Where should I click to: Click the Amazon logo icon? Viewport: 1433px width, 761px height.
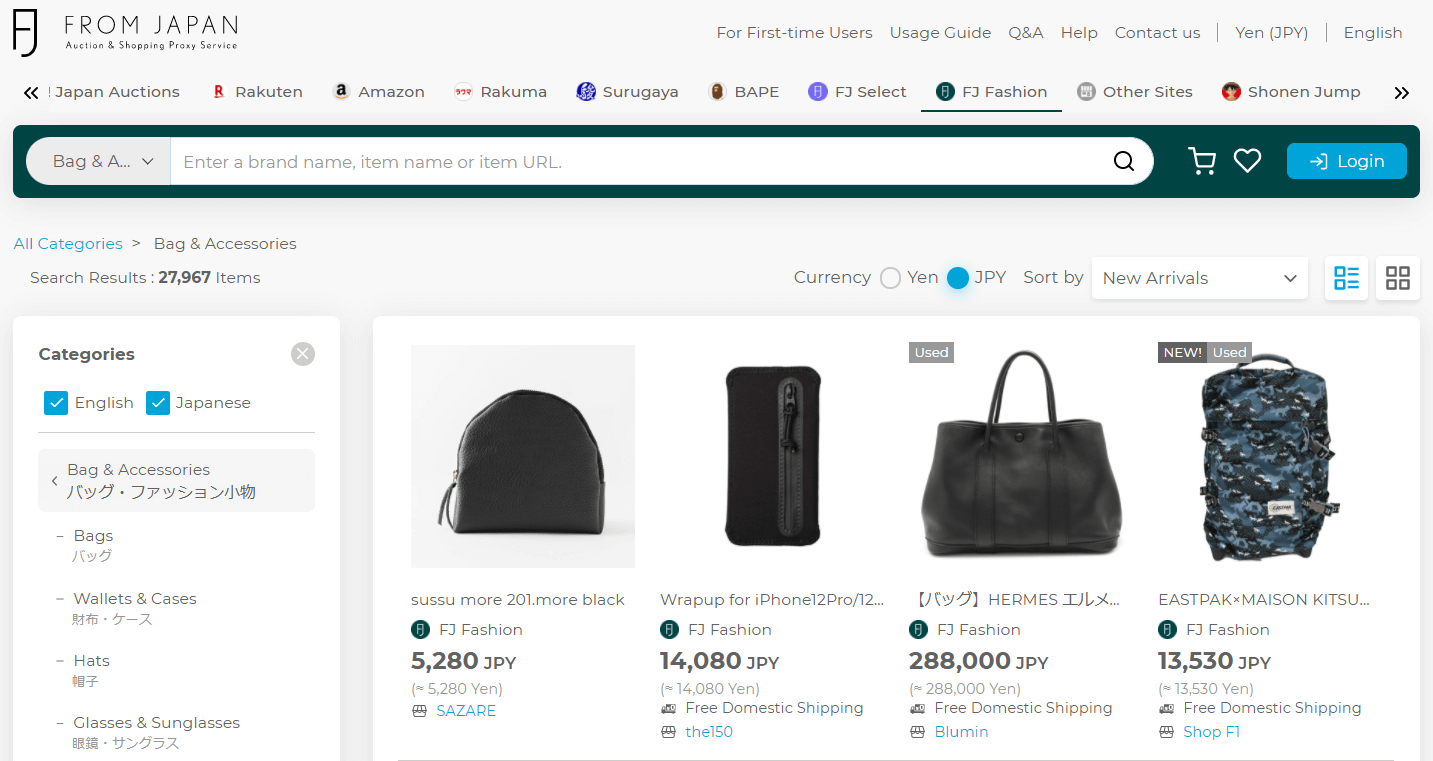pos(341,92)
